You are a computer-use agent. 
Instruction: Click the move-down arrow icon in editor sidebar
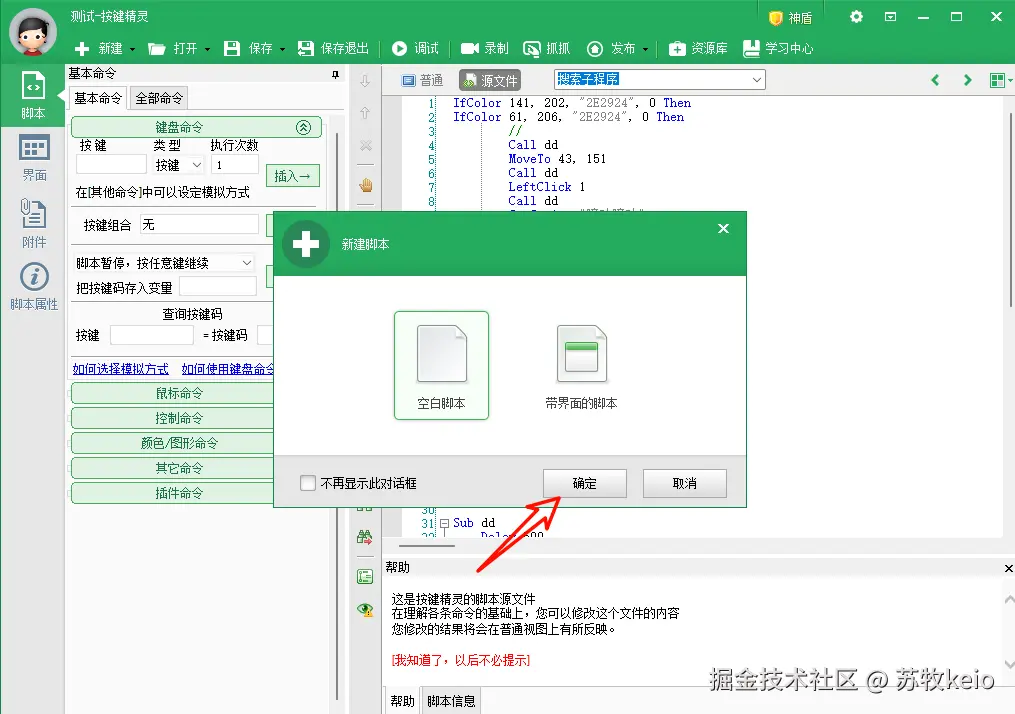[x=365, y=81]
